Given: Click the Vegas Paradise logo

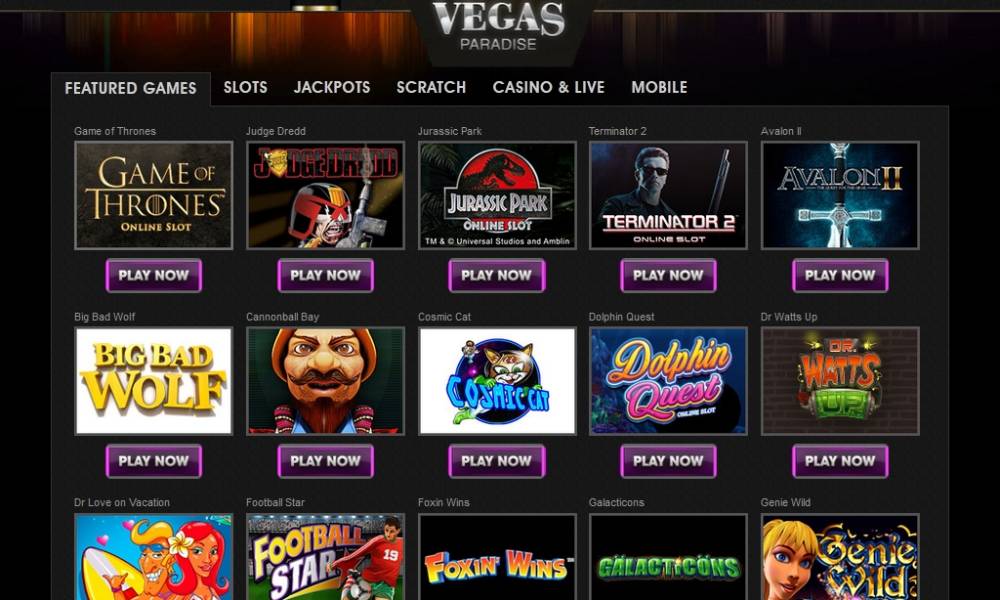Looking at the screenshot, I should pyautogui.click(x=499, y=27).
